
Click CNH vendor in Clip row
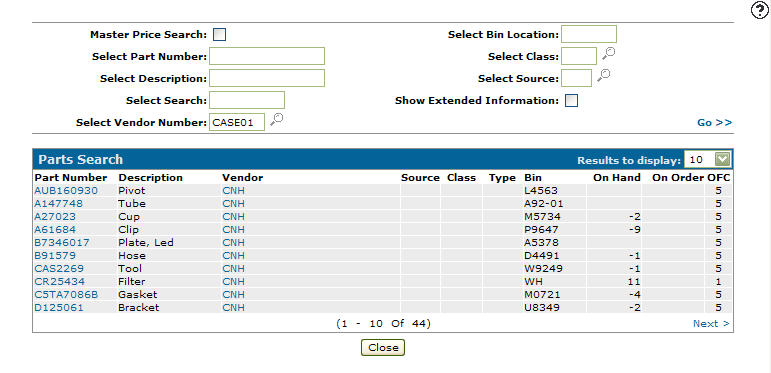tap(233, 230)
